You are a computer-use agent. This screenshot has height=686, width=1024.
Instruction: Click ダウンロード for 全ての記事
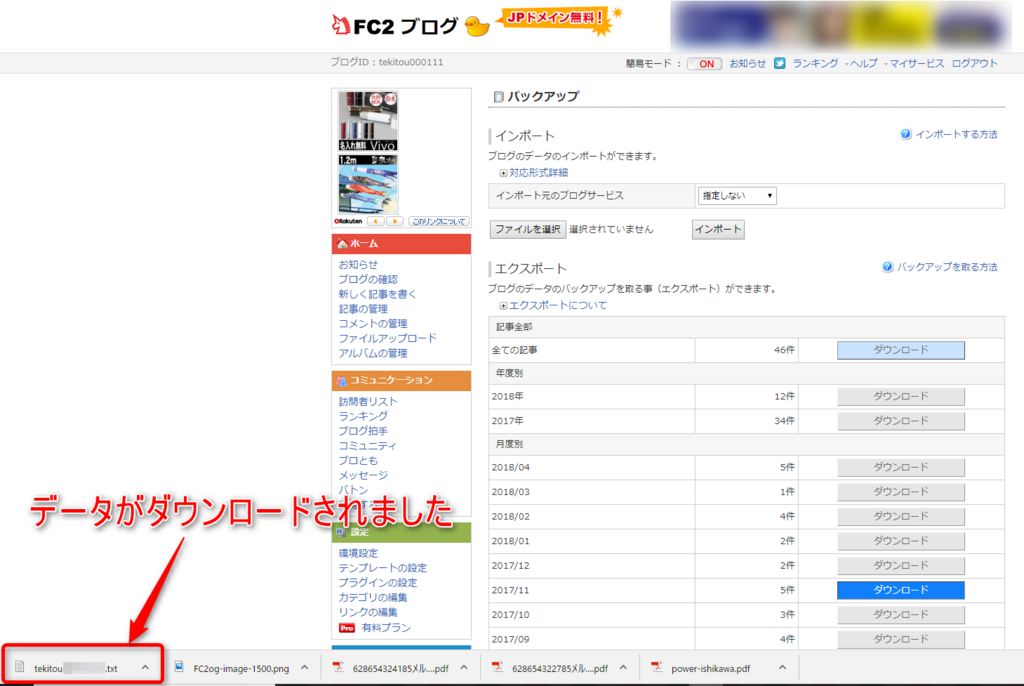900,350
